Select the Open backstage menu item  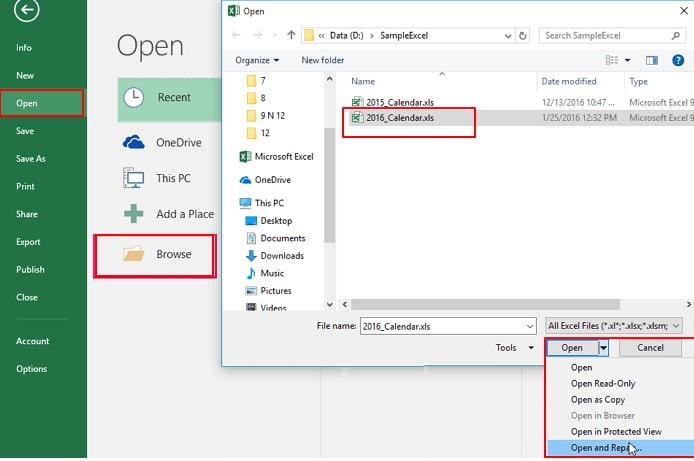click(x=42, y=103)
